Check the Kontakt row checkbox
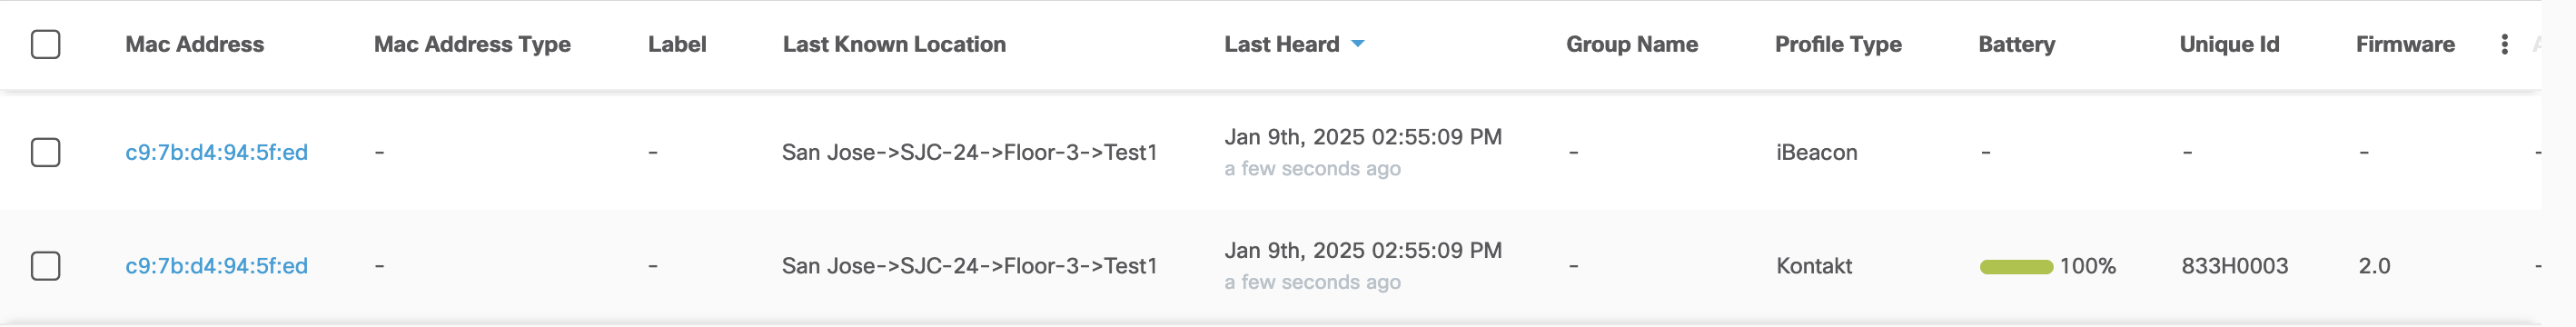This screenshot has height=327, width=2576. 46,266
